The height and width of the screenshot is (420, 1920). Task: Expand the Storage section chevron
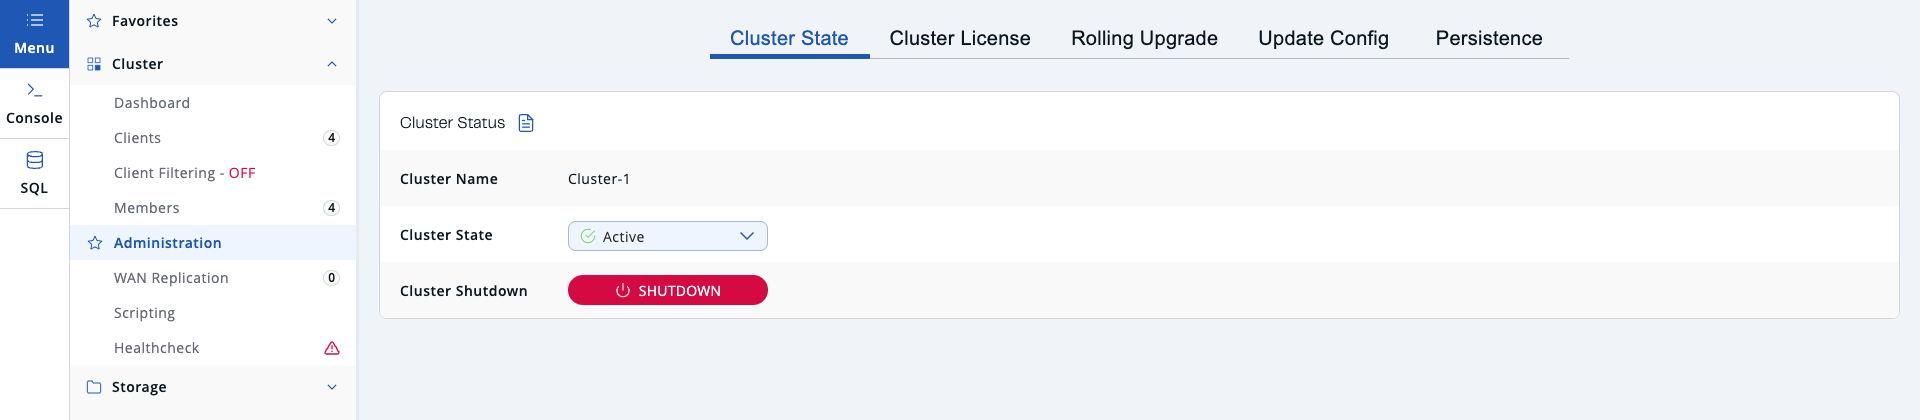(332, 387)
